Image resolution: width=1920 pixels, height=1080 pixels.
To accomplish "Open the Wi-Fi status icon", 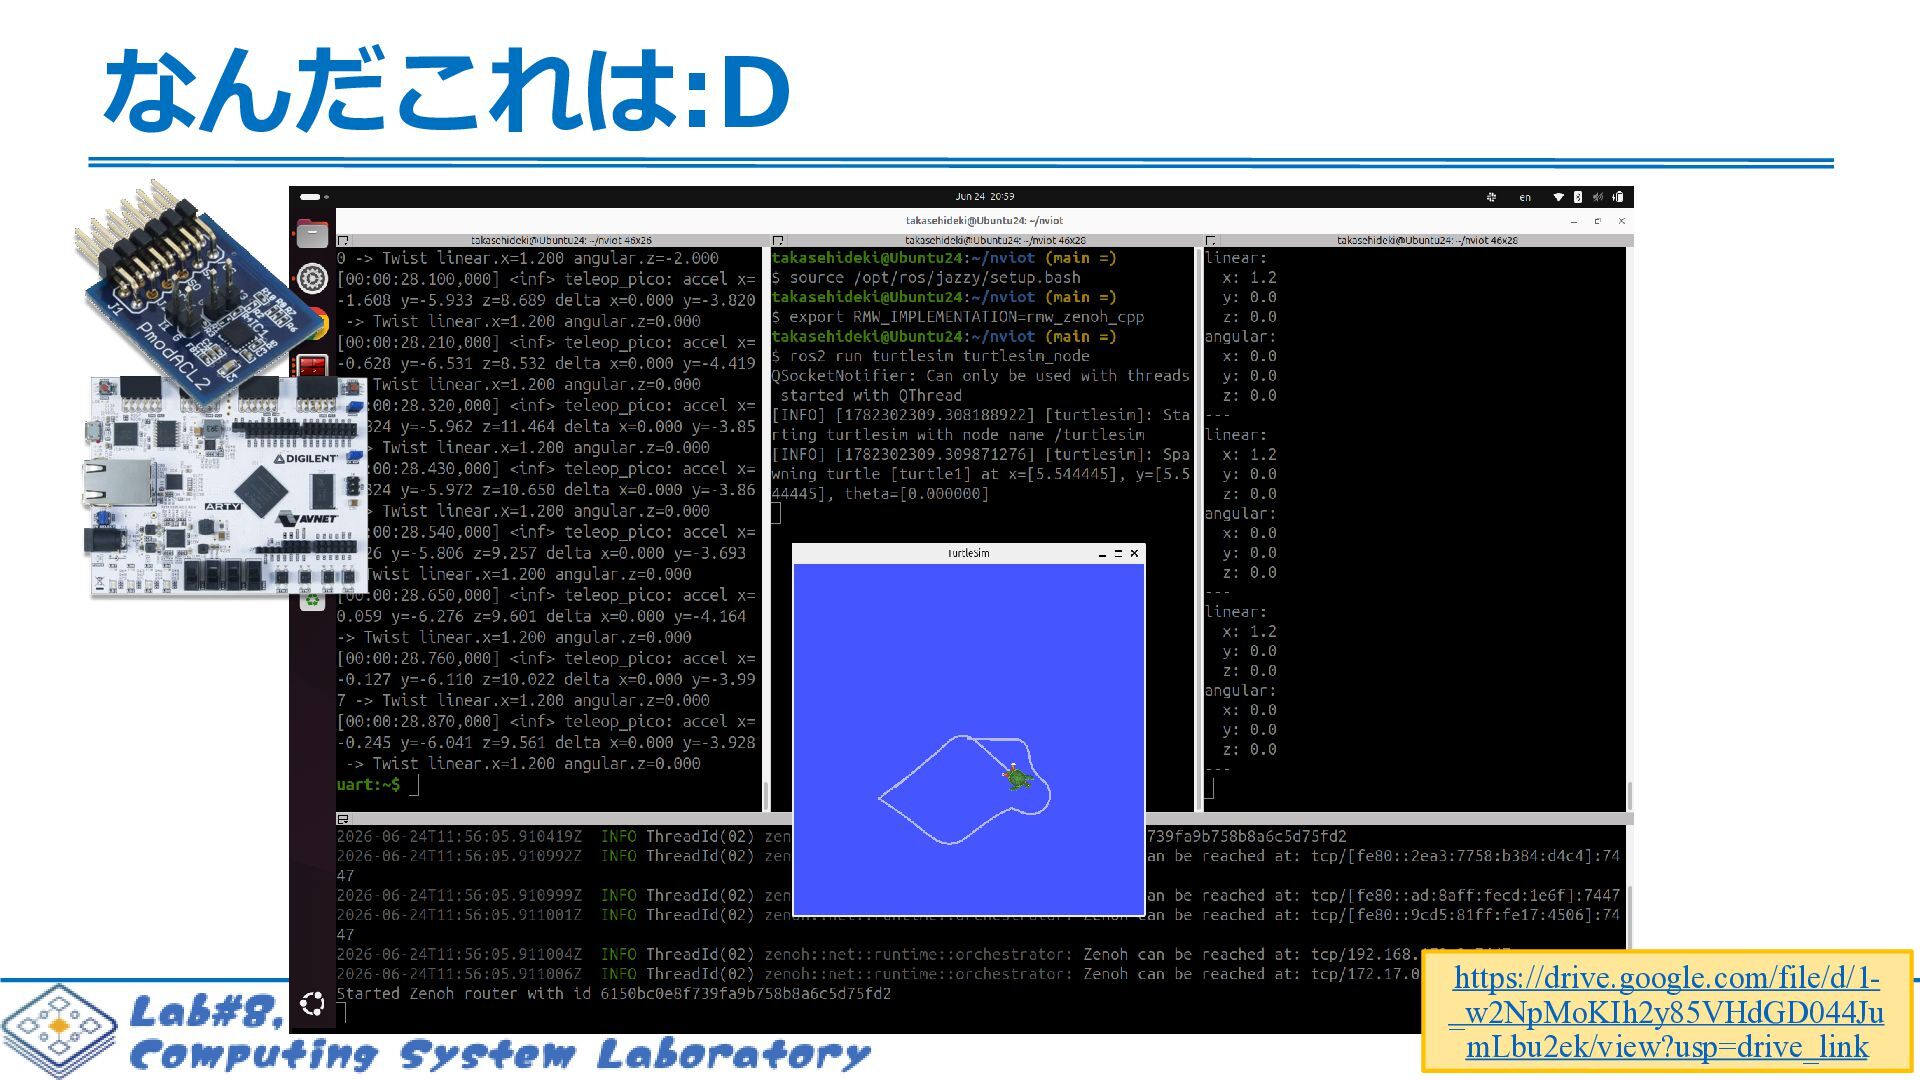I will (1557, 197).
